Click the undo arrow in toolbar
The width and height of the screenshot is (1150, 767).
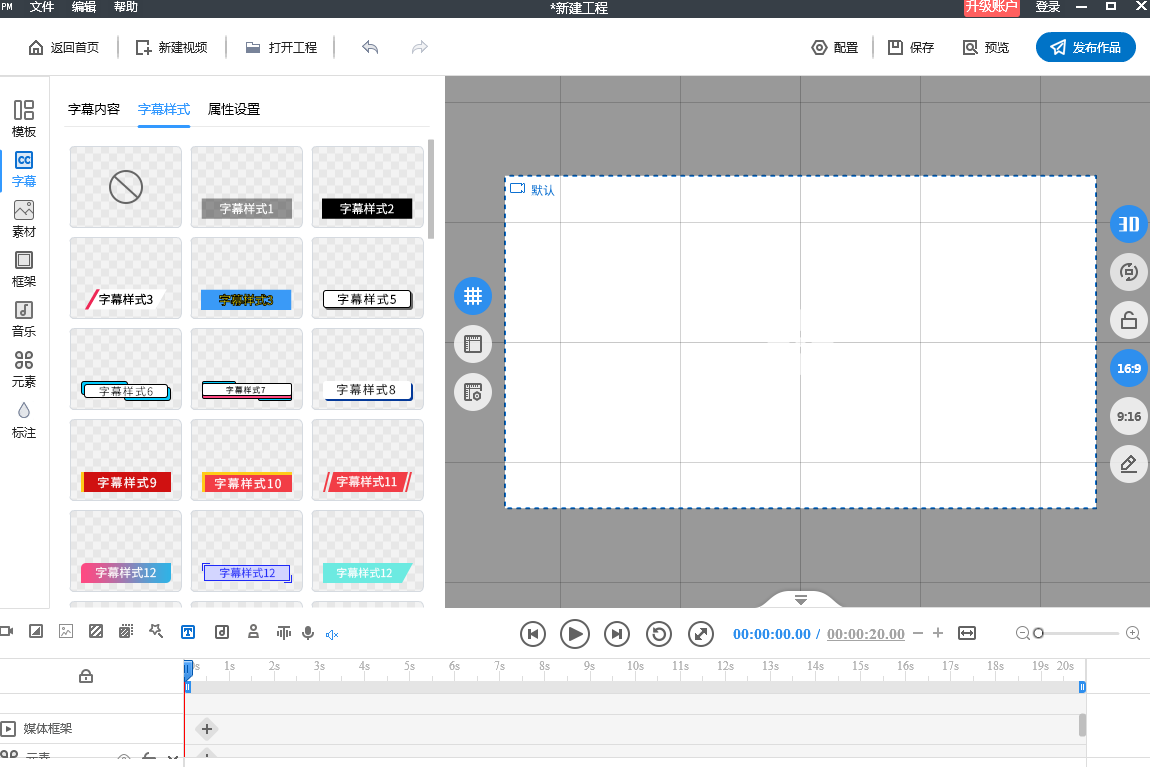(370, 48)
